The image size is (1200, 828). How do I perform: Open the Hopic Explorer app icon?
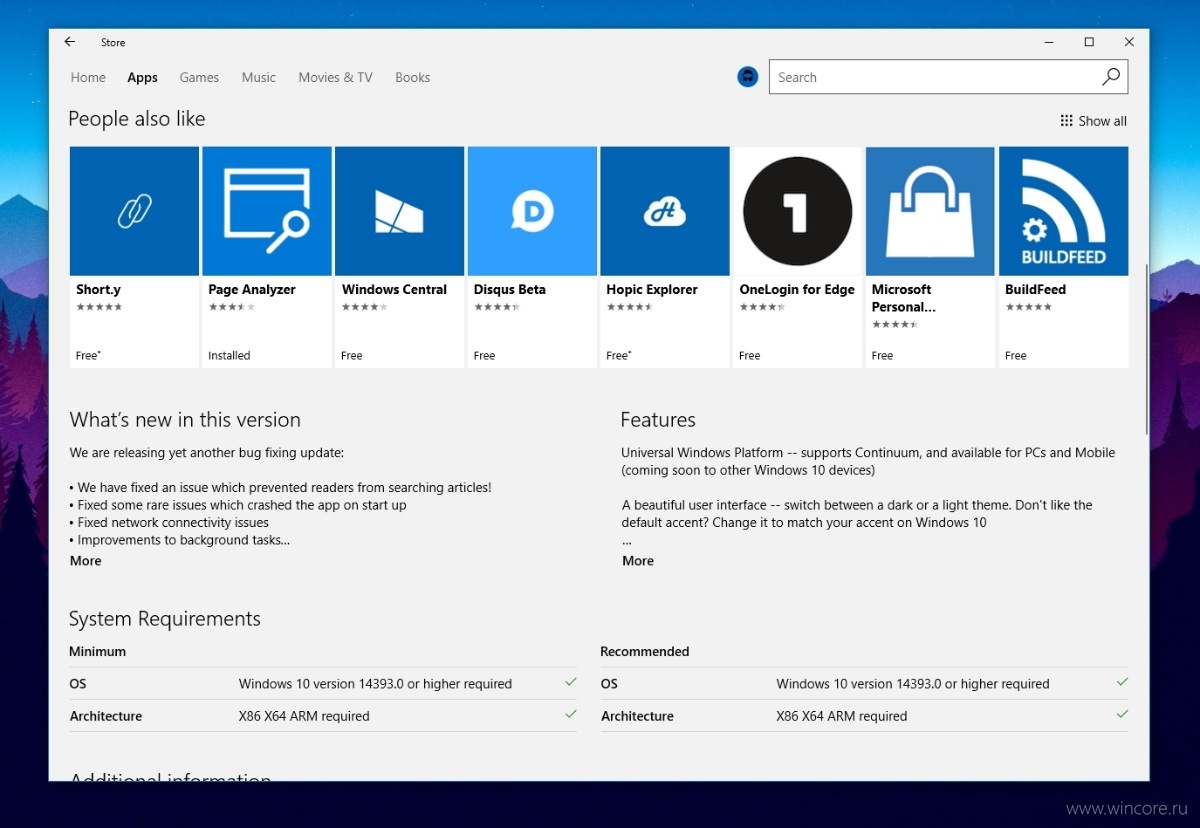tap(665, 211)
